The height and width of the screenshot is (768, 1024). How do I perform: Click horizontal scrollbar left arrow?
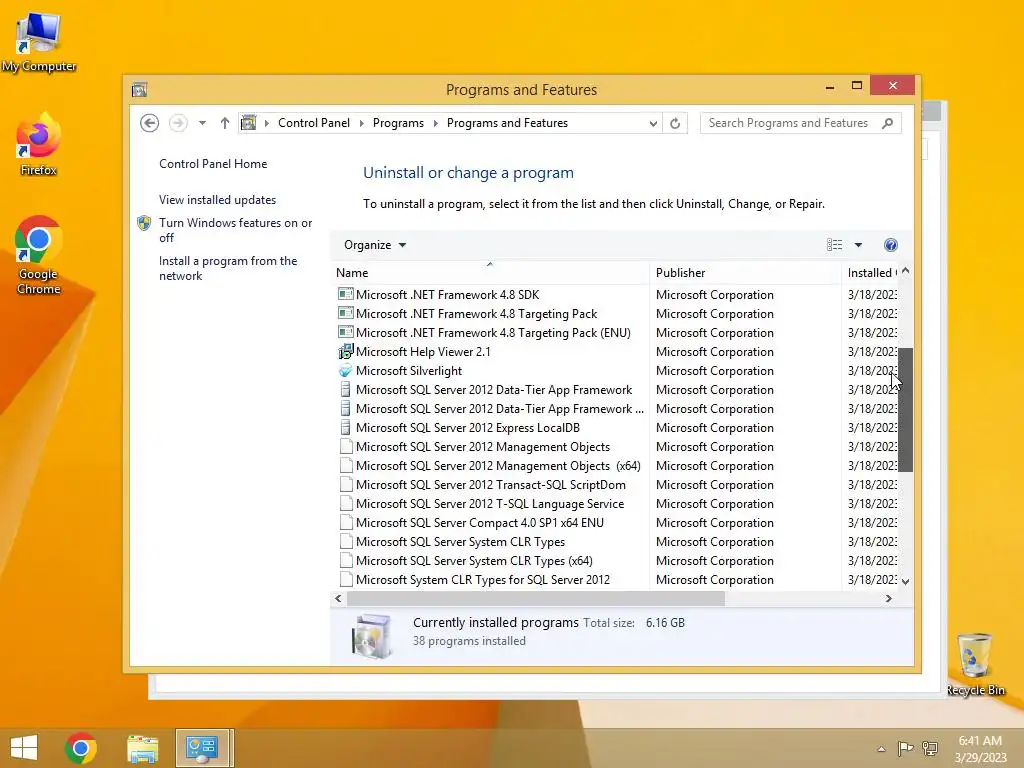click(338, 598)
